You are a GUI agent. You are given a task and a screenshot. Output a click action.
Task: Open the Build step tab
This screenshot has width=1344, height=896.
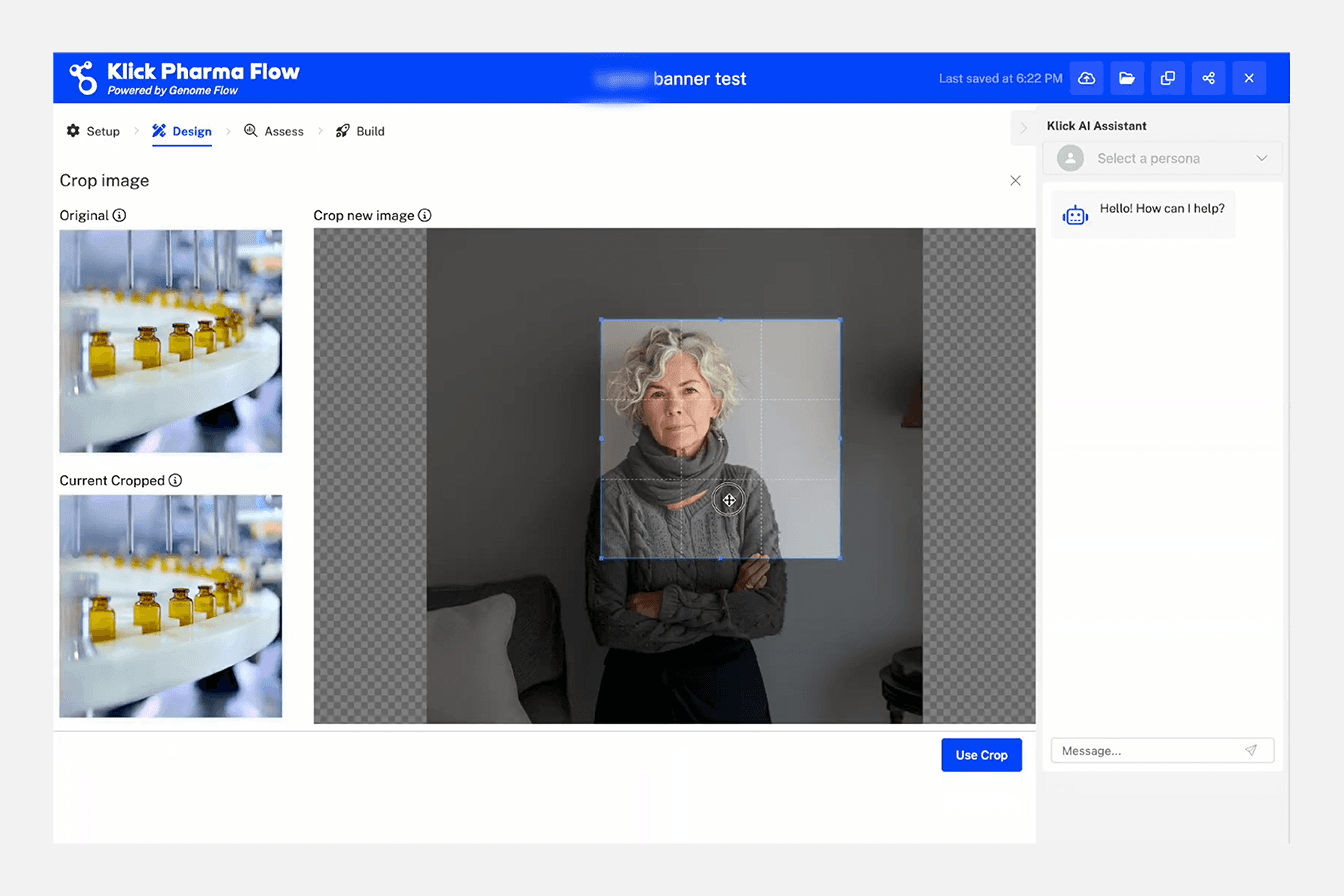click(x=360, y=131)
